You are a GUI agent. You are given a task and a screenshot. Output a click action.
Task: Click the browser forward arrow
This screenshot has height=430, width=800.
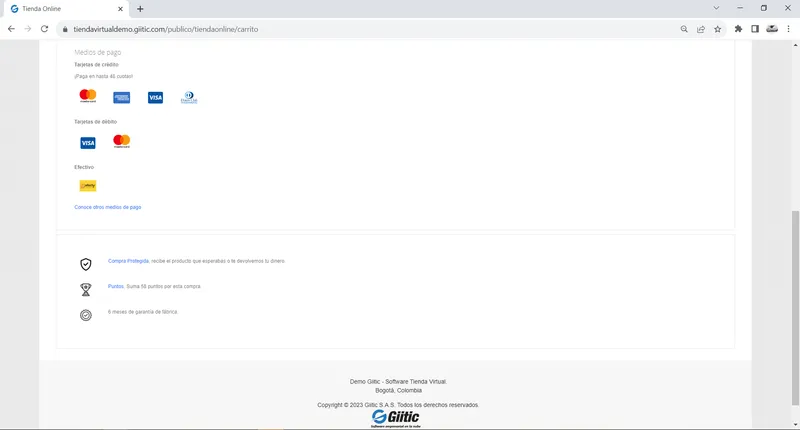[x=28, y=29]
